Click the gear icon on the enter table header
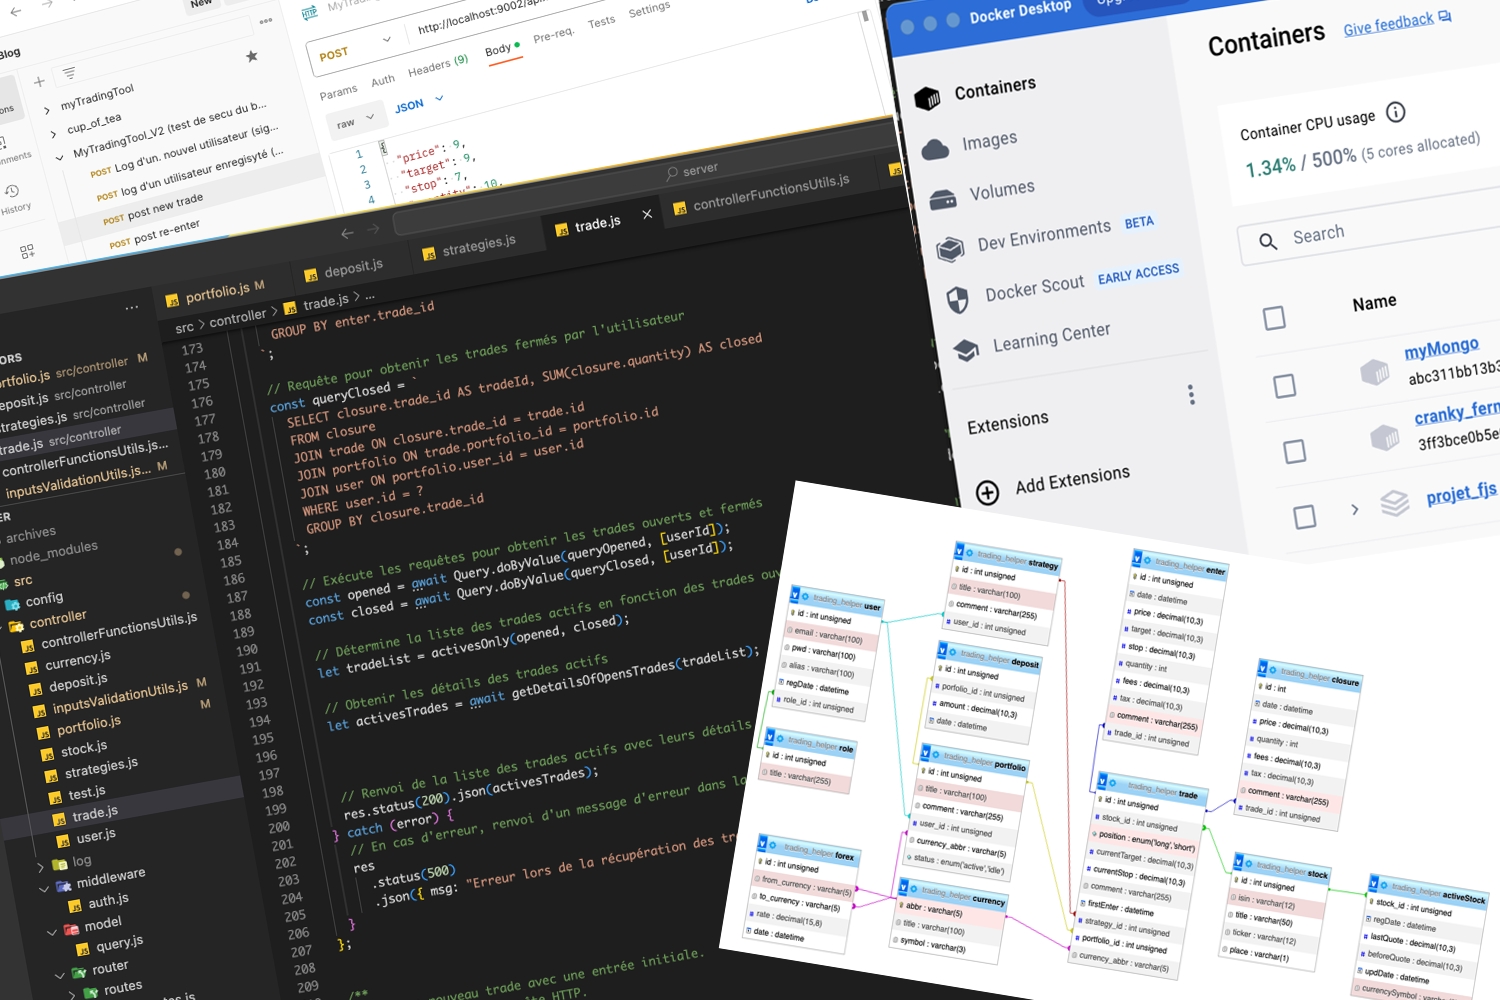Screen dimensions: 1500x1000 1148,560
